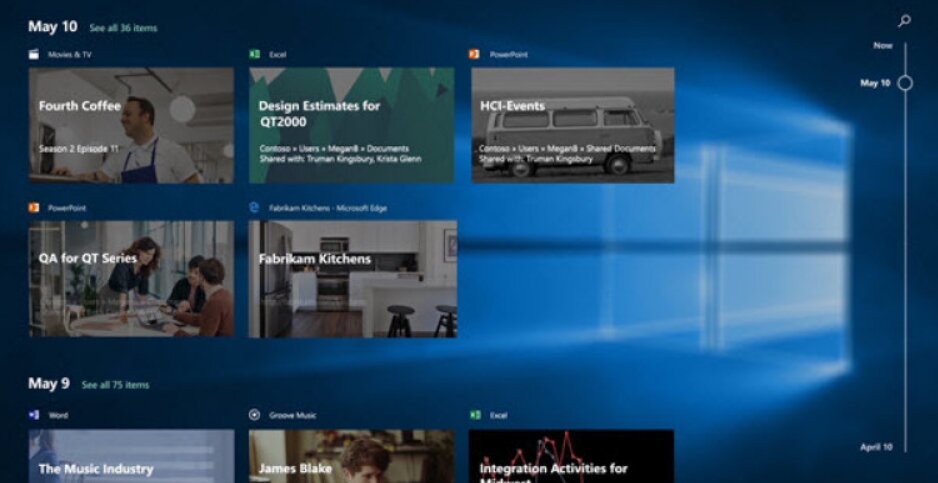Click the PowerPoint icon above QA for QT Series

tap(34, 208)
